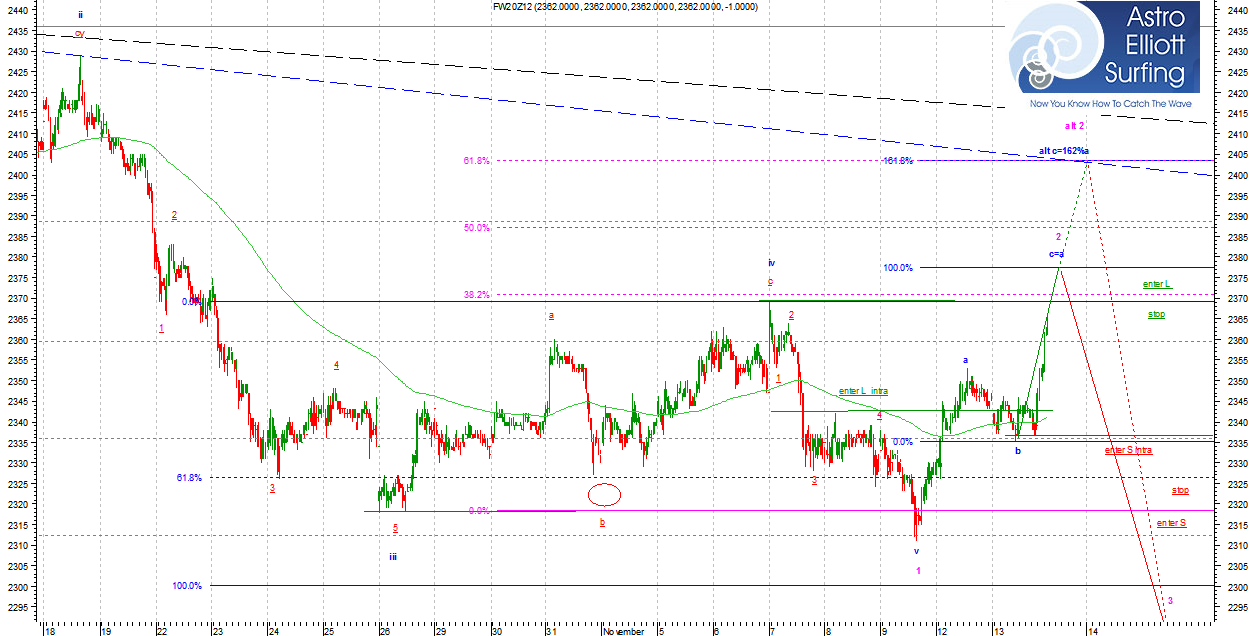Click 2350 on the left price axis

[16, 382]
